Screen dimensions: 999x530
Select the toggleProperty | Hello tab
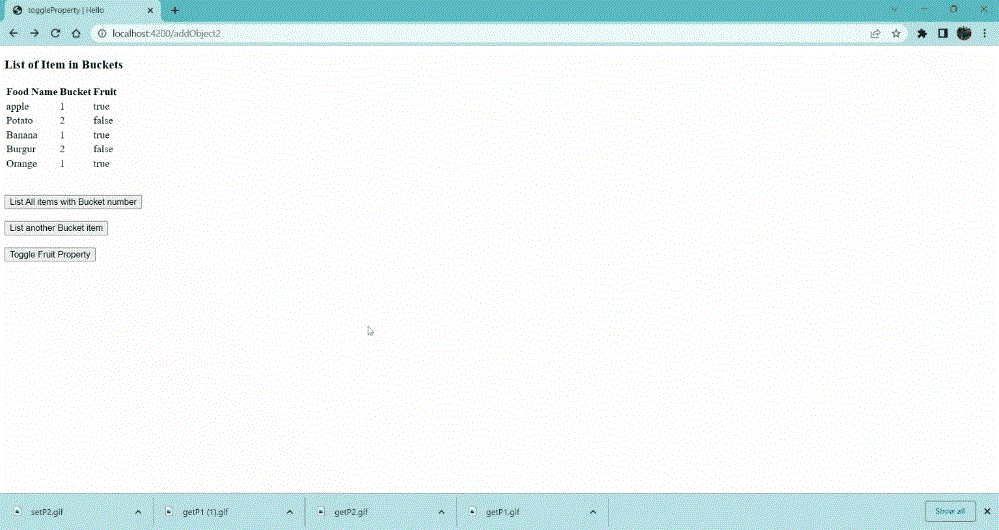(x=83, y=10)
